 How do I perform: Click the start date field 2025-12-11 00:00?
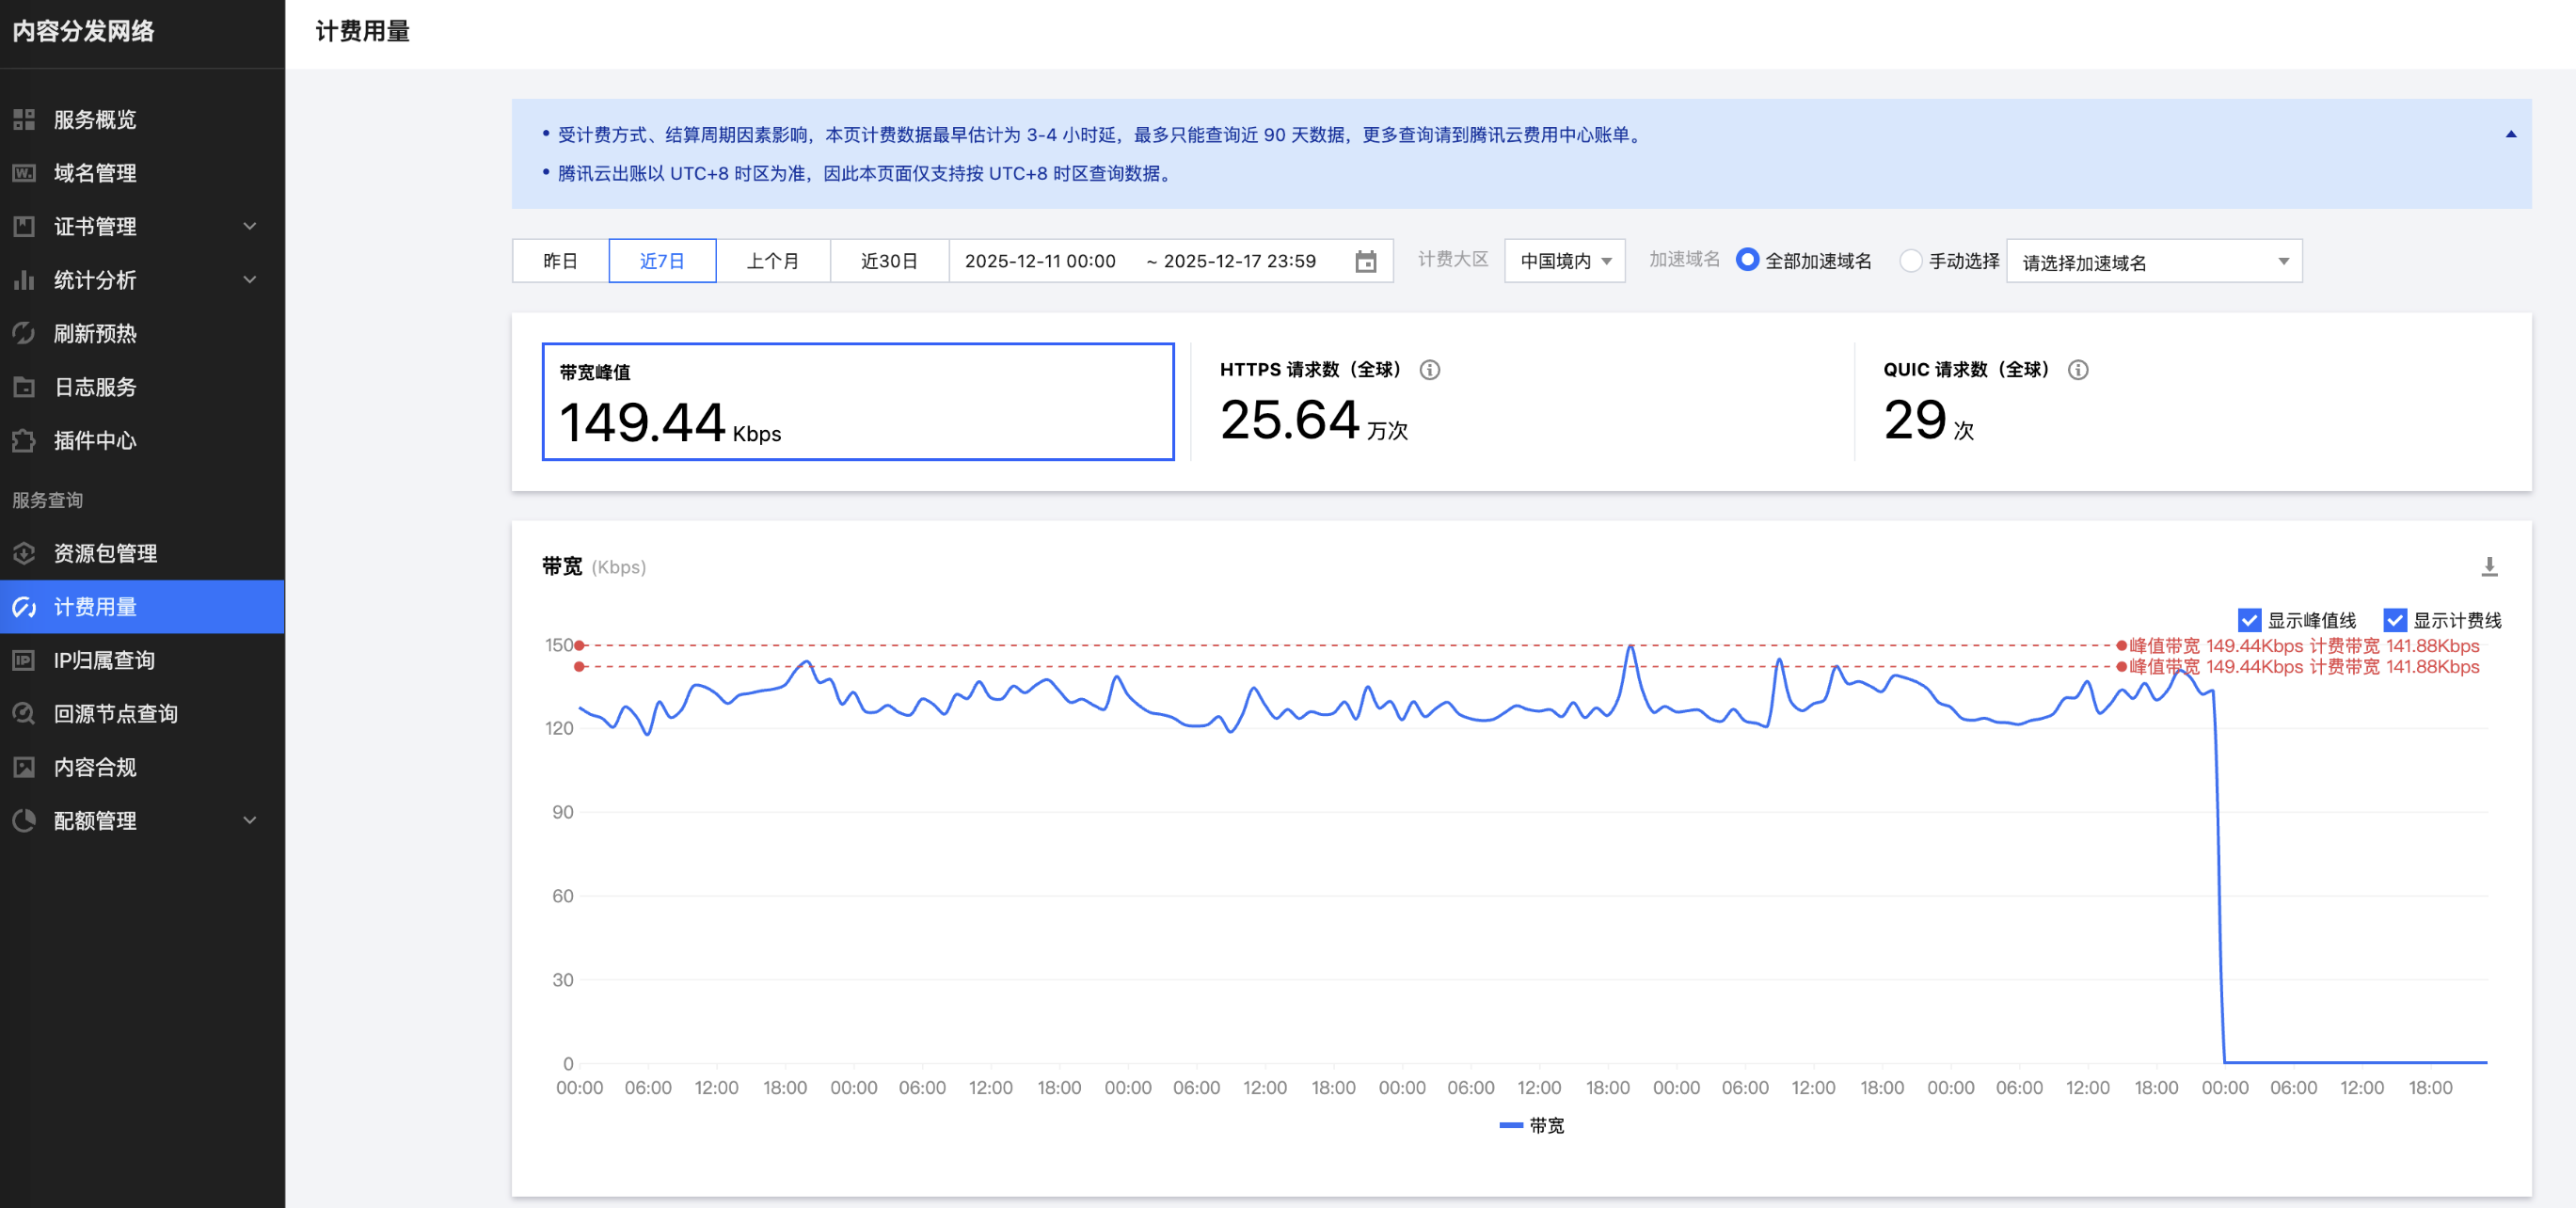pyautogui.click(x=1039, y=261)
